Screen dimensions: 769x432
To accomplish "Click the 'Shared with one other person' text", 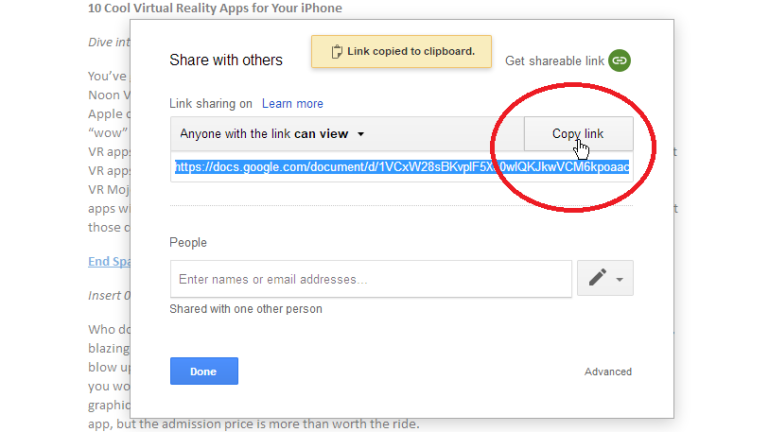I will [246, 309].
